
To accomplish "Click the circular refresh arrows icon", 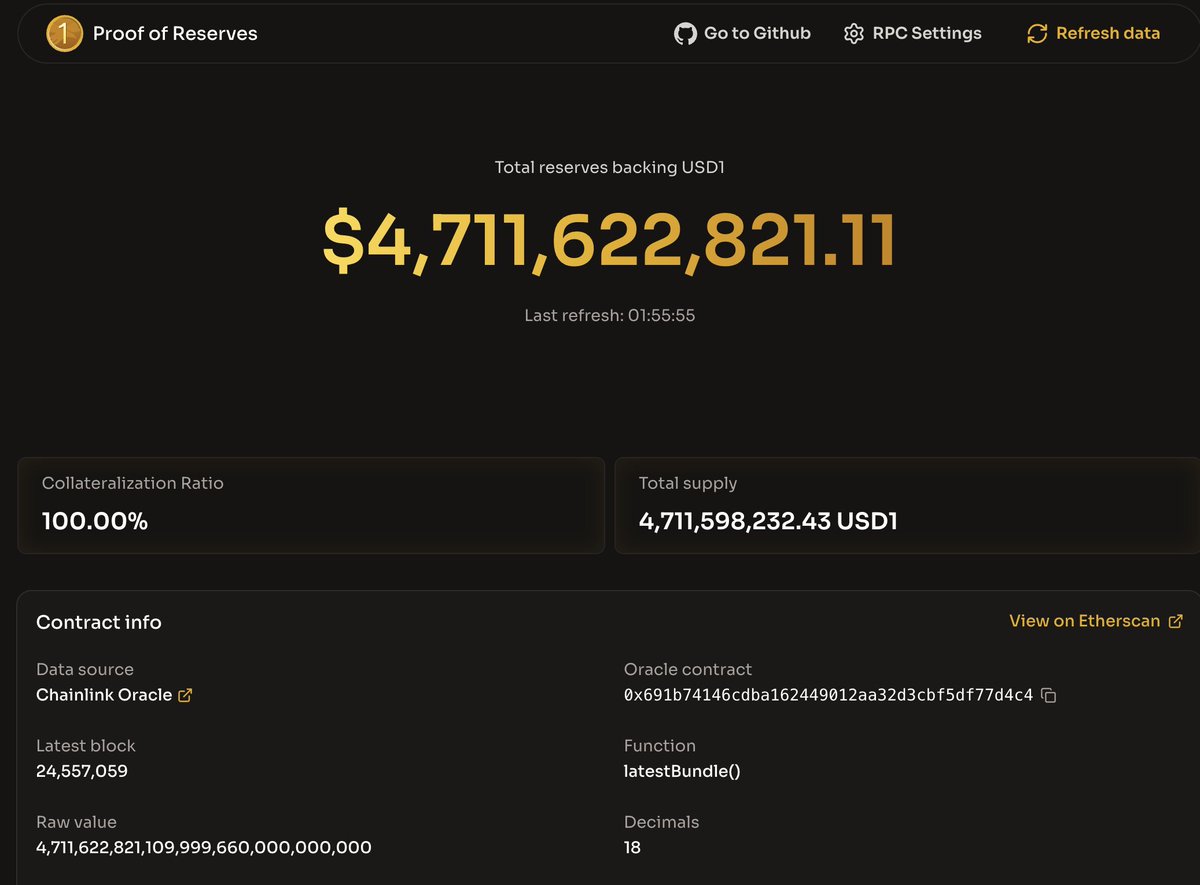I will (1037, 34).
